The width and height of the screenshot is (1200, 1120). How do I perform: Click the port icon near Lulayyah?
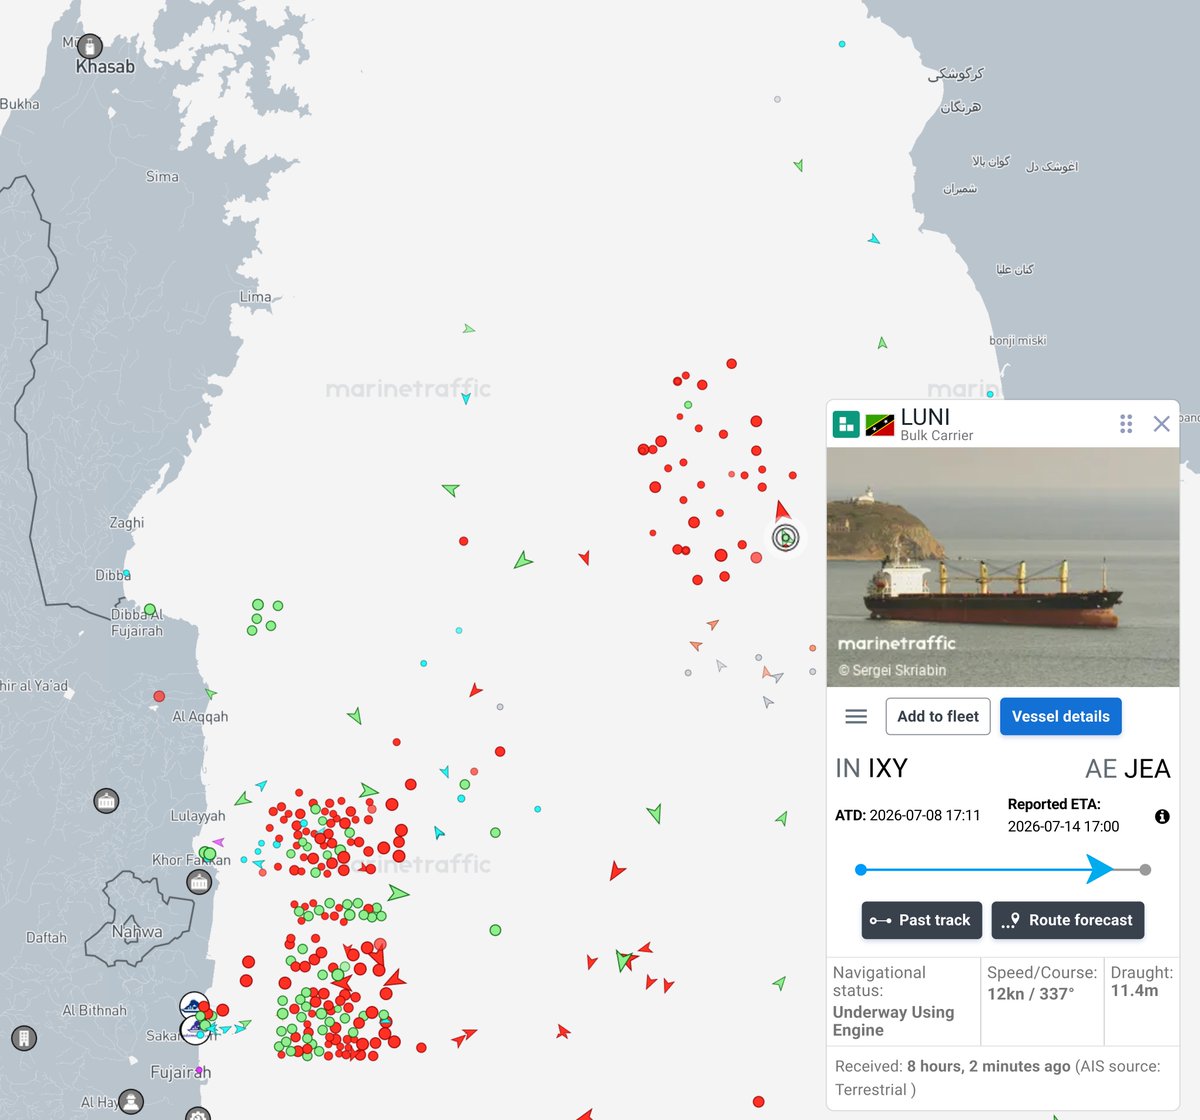click(x=106, y=800)
